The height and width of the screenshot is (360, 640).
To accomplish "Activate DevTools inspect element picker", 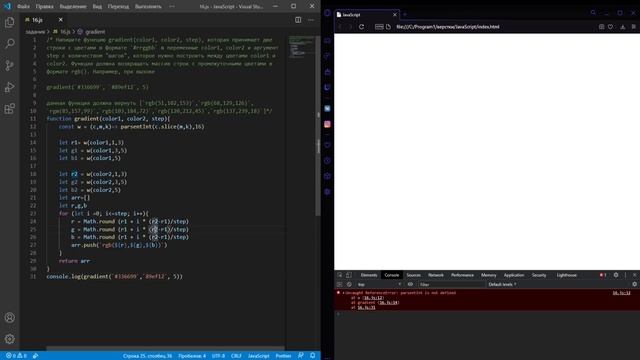I will (x=340, y=275).
